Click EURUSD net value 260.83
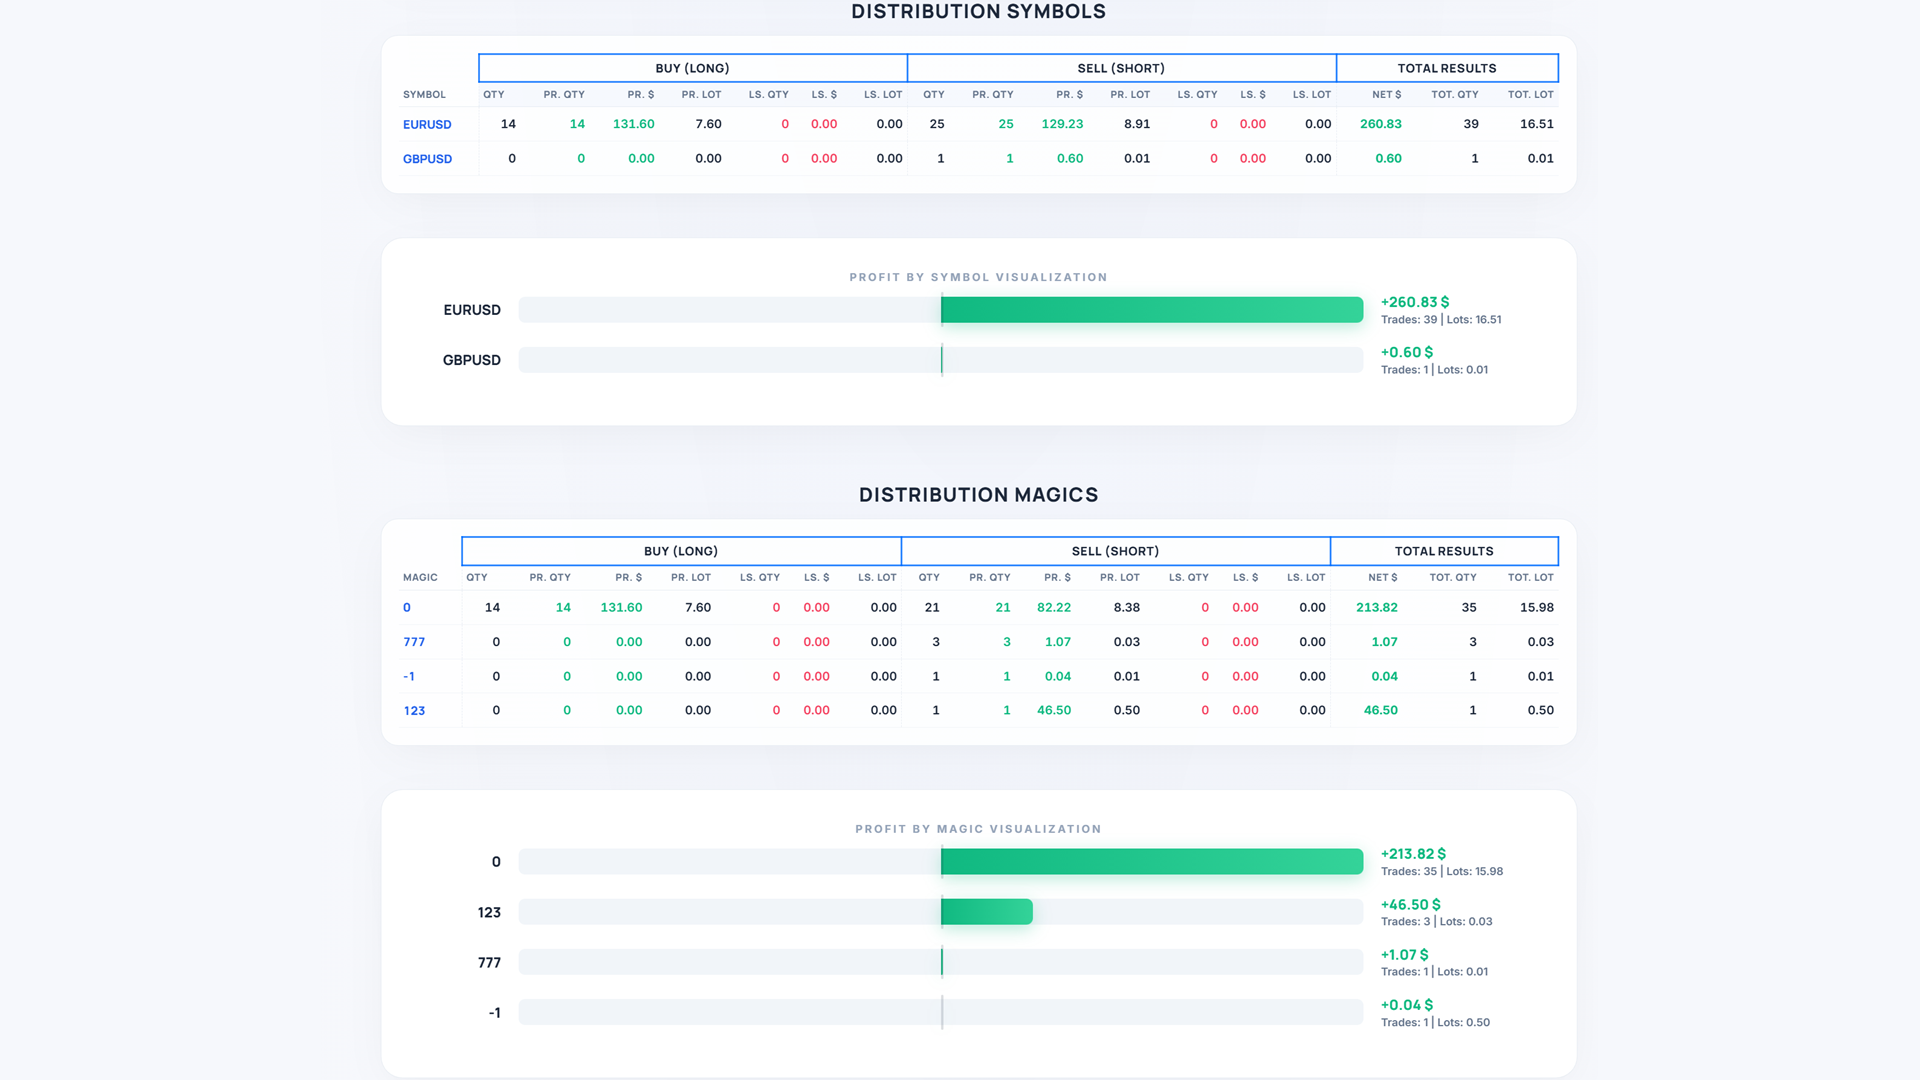1920x1080 pixels. click(x=1380, y=124)
